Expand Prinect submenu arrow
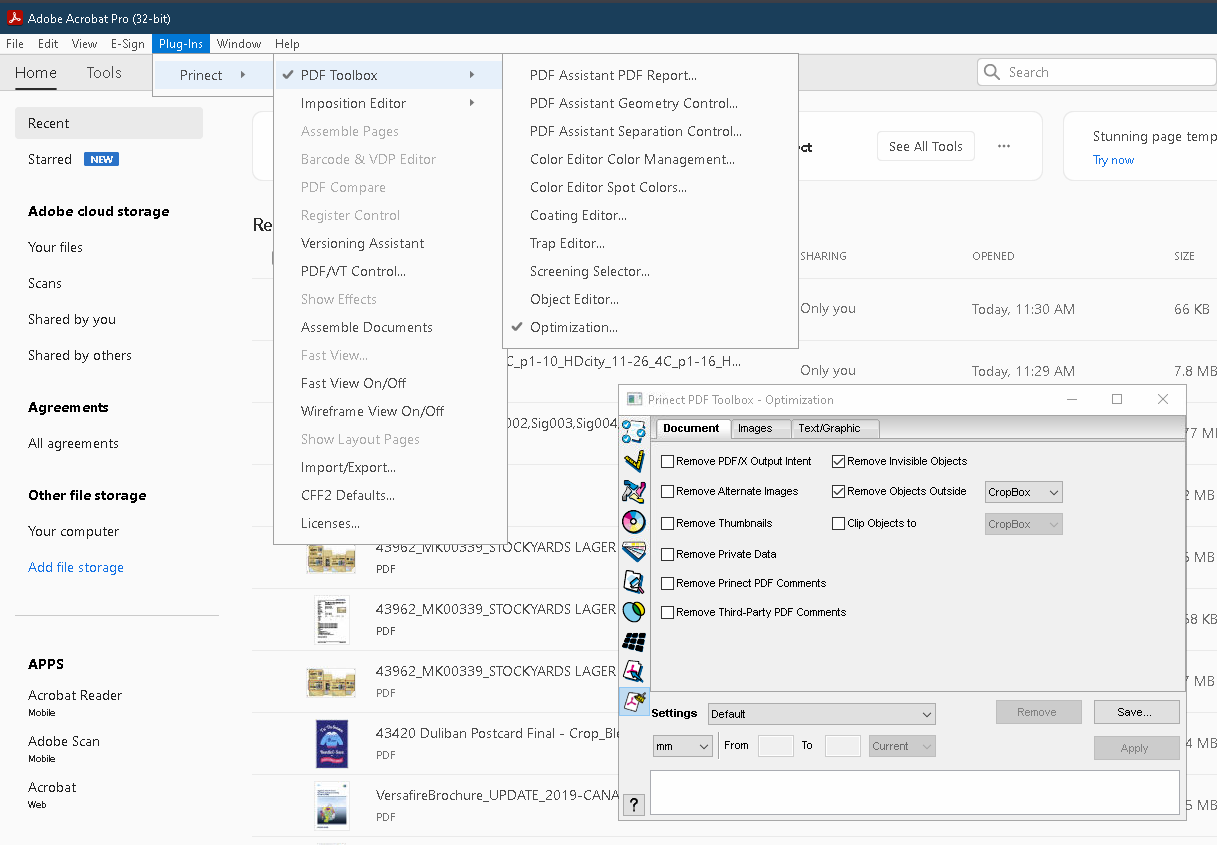1217x845 pixels. click(242, 75)
